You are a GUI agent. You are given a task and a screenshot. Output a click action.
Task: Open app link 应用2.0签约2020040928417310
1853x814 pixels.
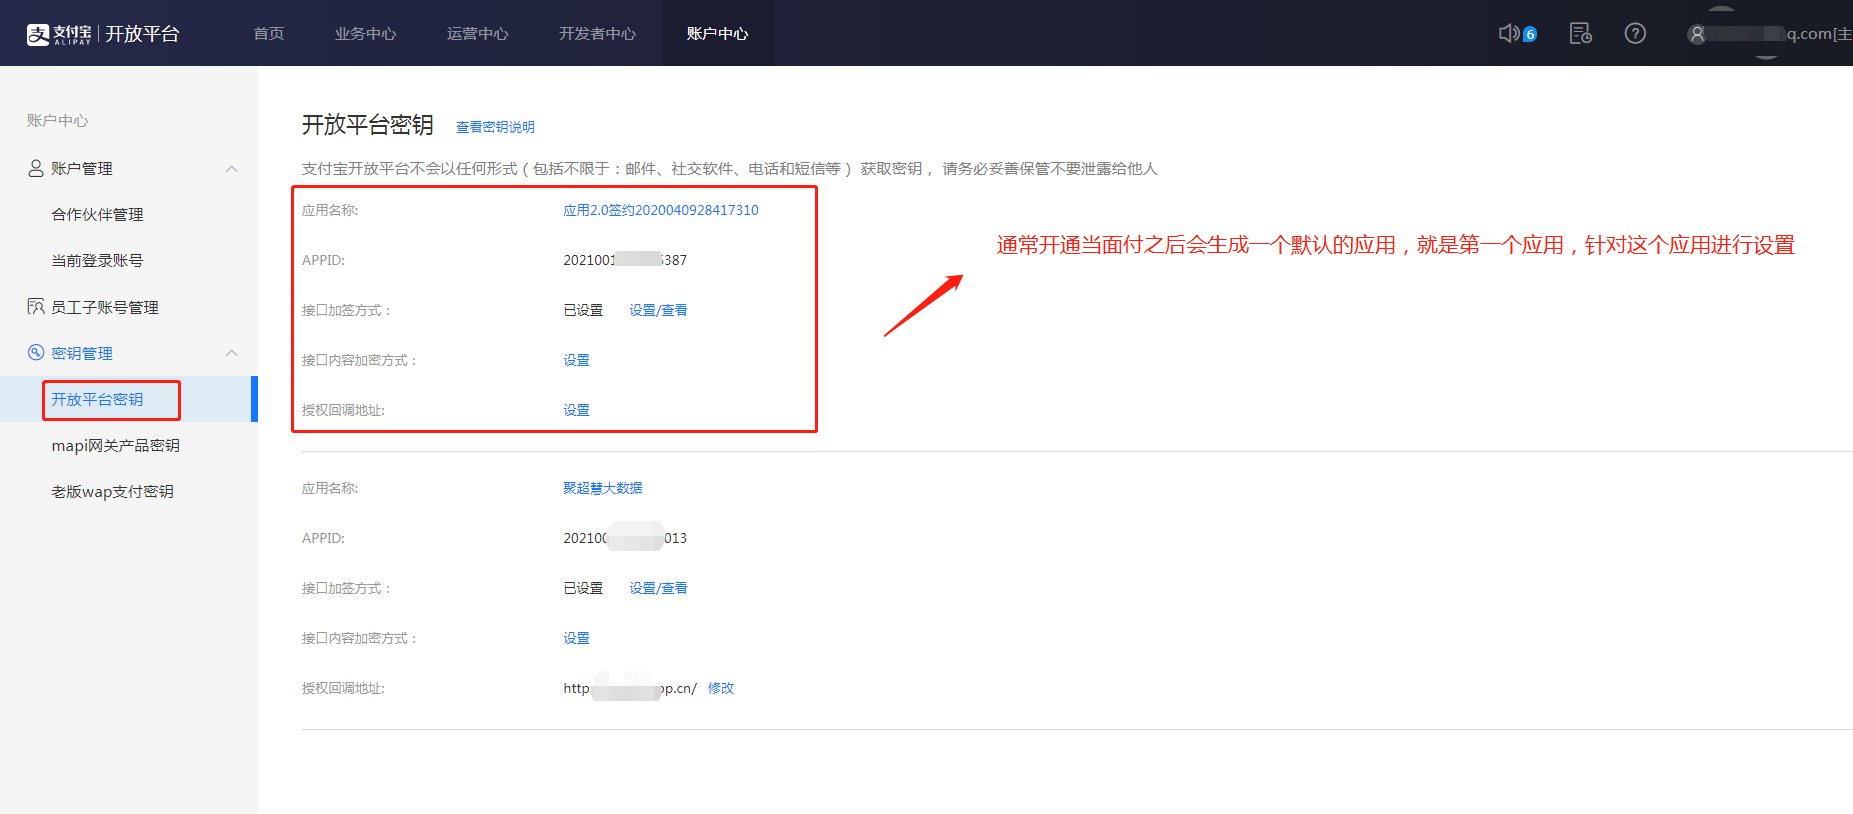661,210
